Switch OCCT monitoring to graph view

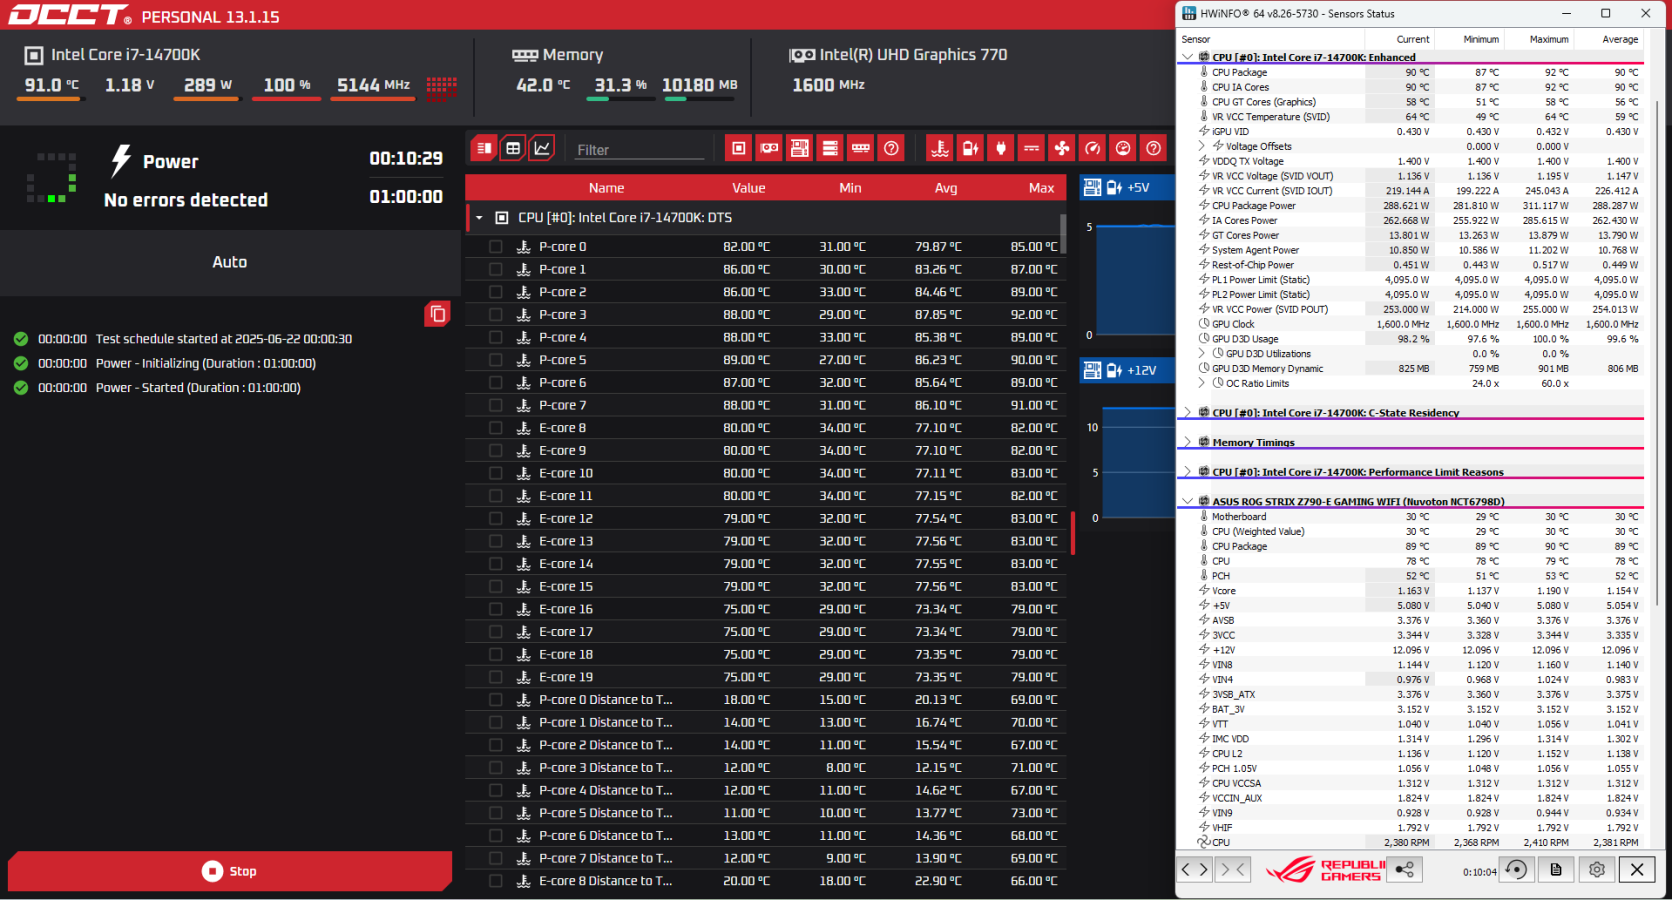point(542,148)
